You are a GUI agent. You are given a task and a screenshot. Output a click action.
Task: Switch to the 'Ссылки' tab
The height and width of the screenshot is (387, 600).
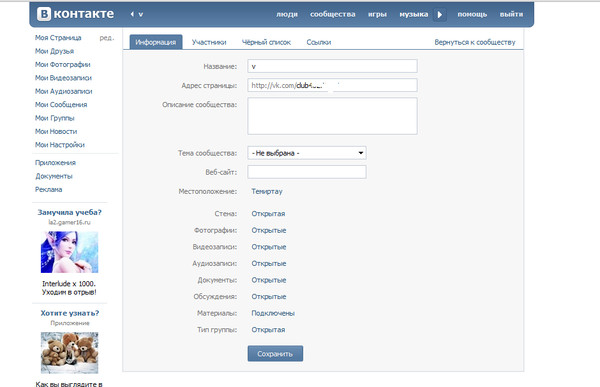pyautogui.click(x=319, y=42)
